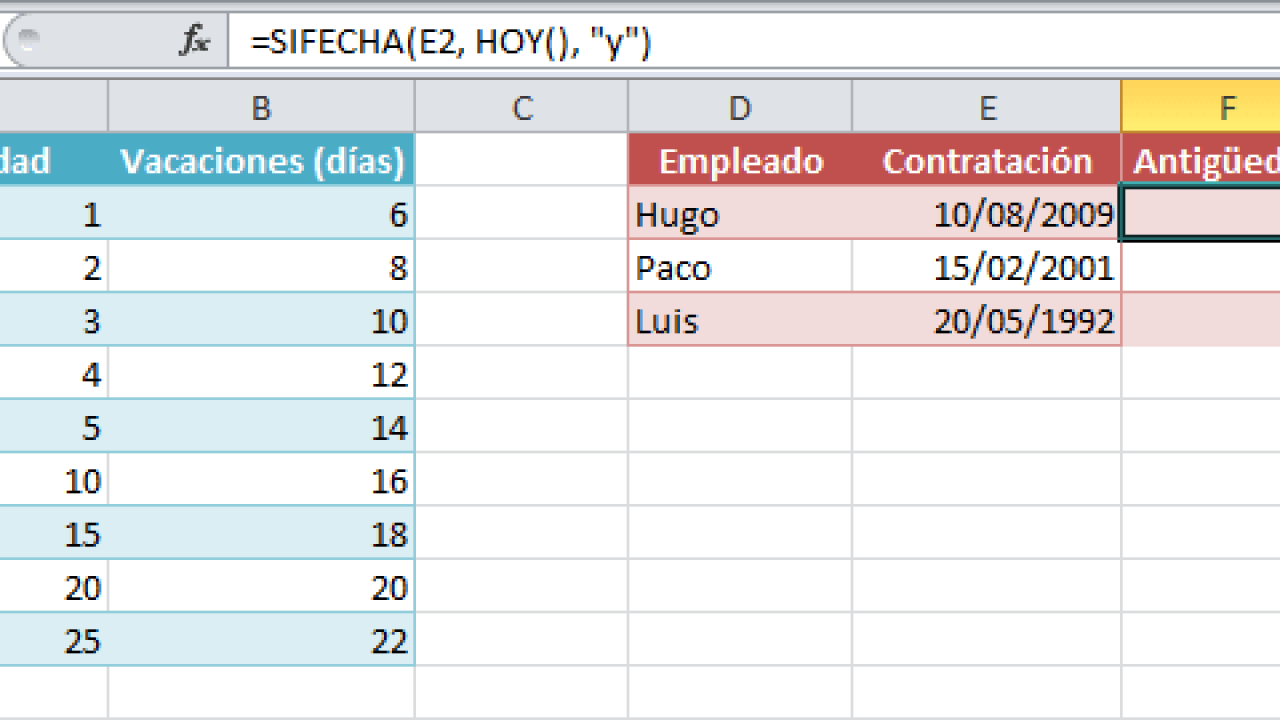Select column C header

coord(522,107)
